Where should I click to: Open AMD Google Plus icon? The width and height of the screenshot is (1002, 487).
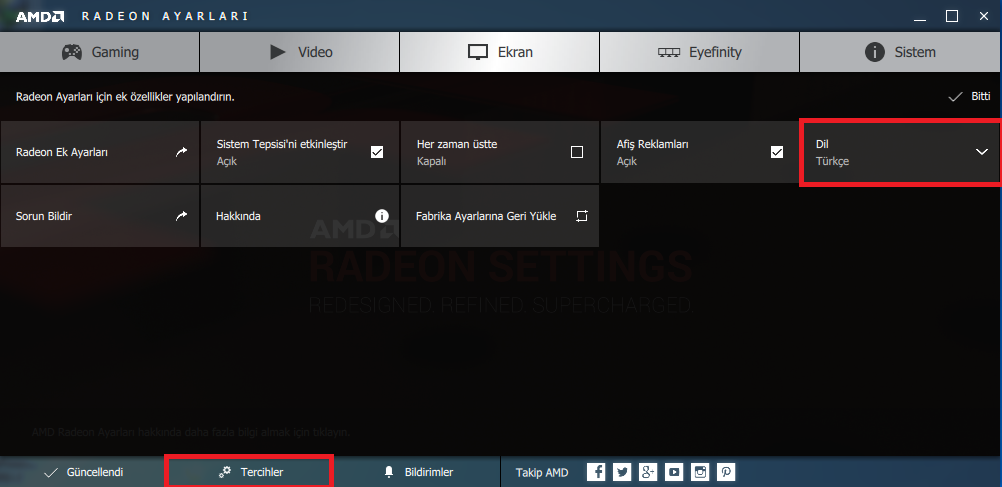[648, 472]
